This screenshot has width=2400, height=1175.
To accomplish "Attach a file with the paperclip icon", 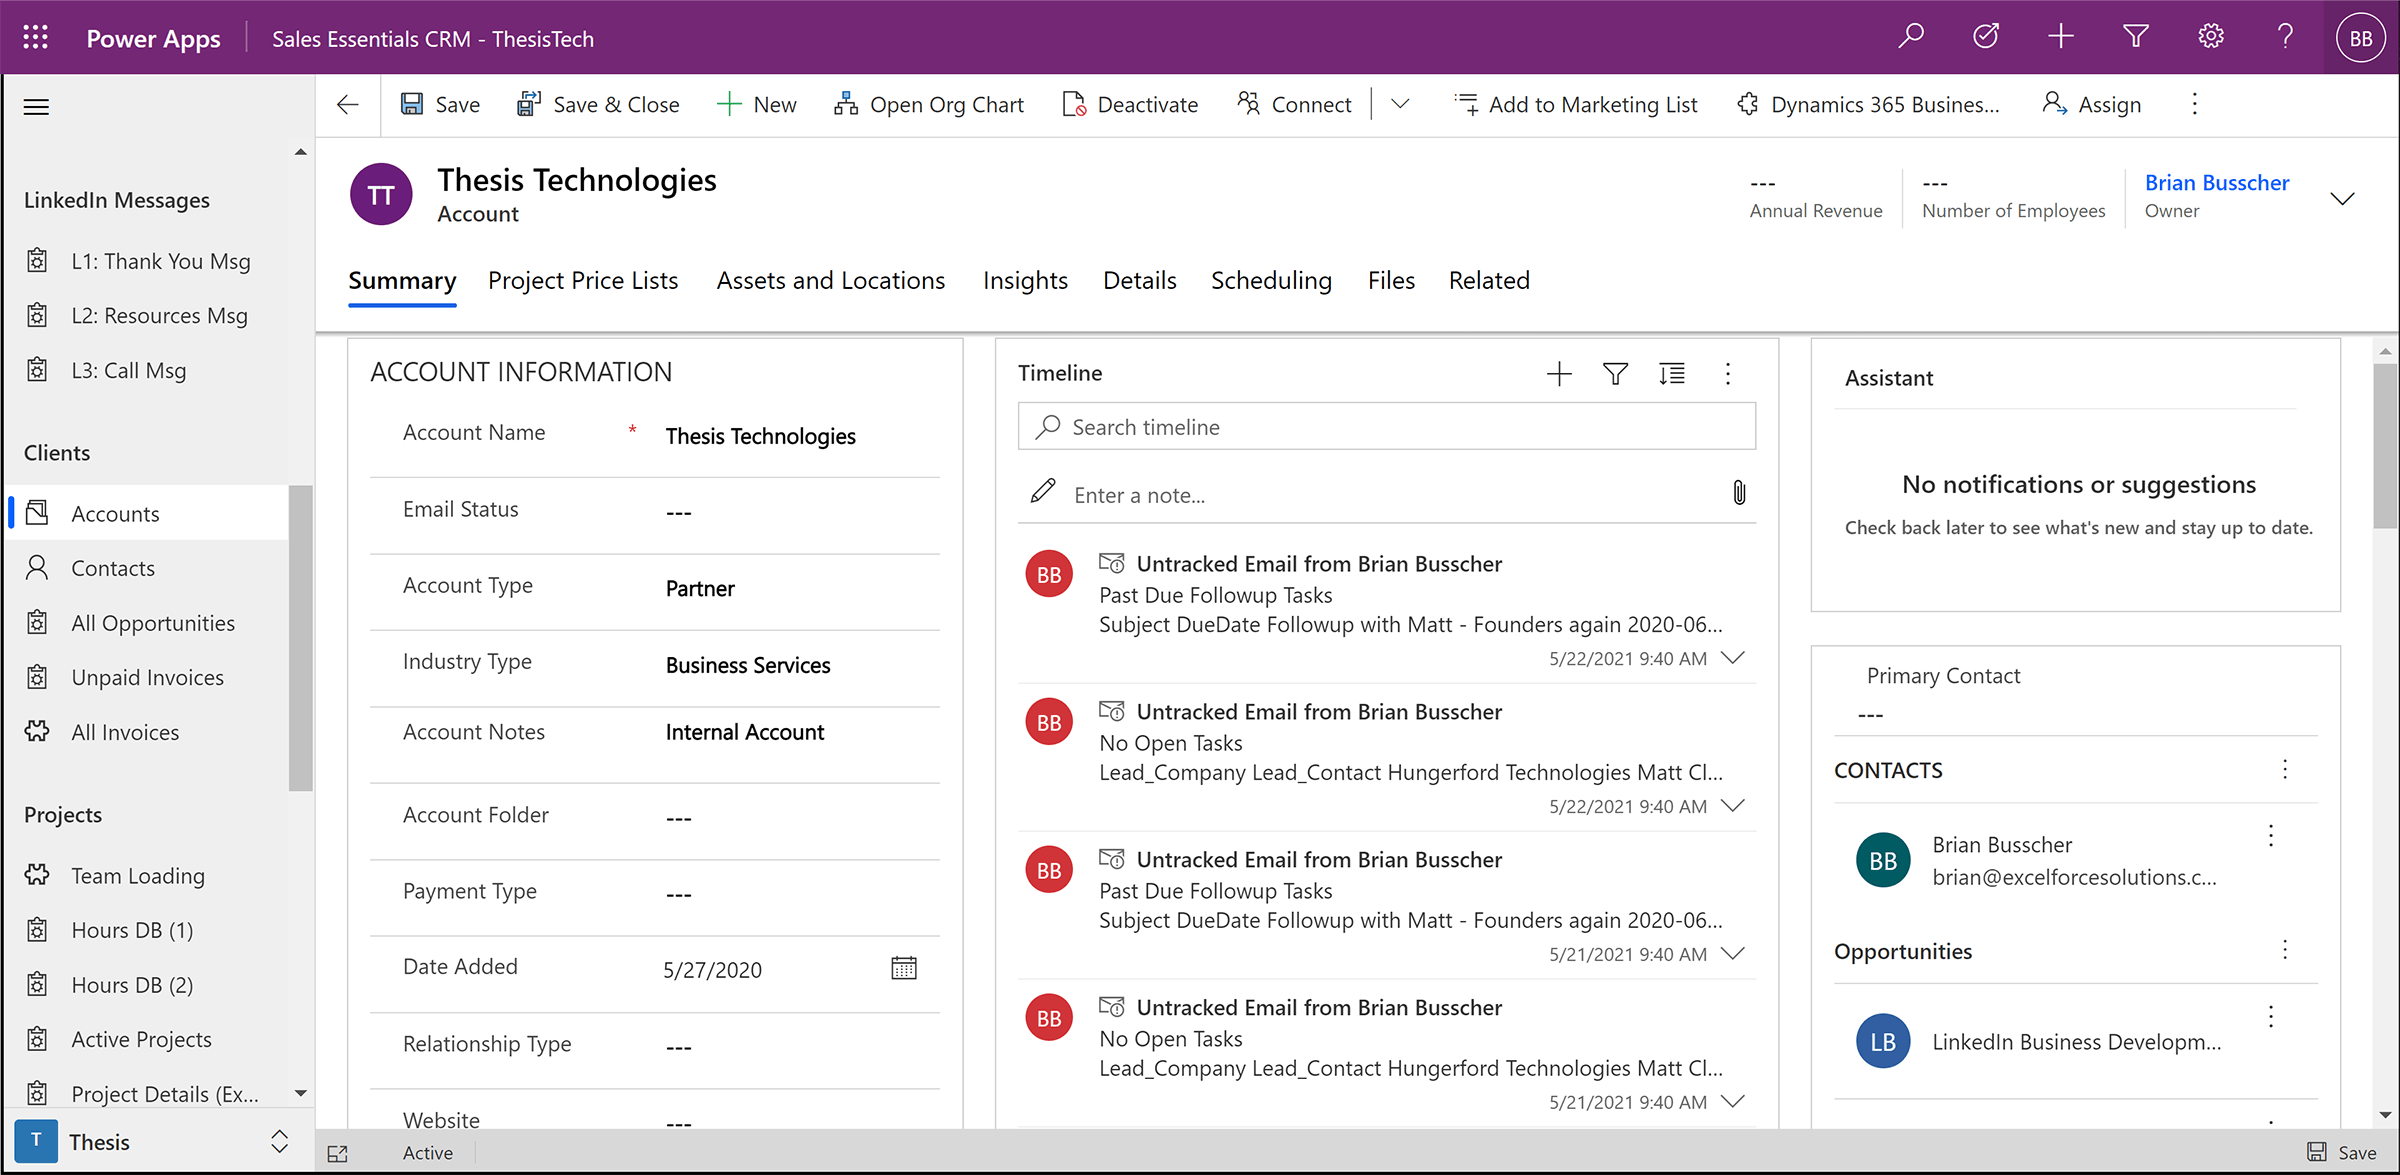I will (x=1739, y=493).
